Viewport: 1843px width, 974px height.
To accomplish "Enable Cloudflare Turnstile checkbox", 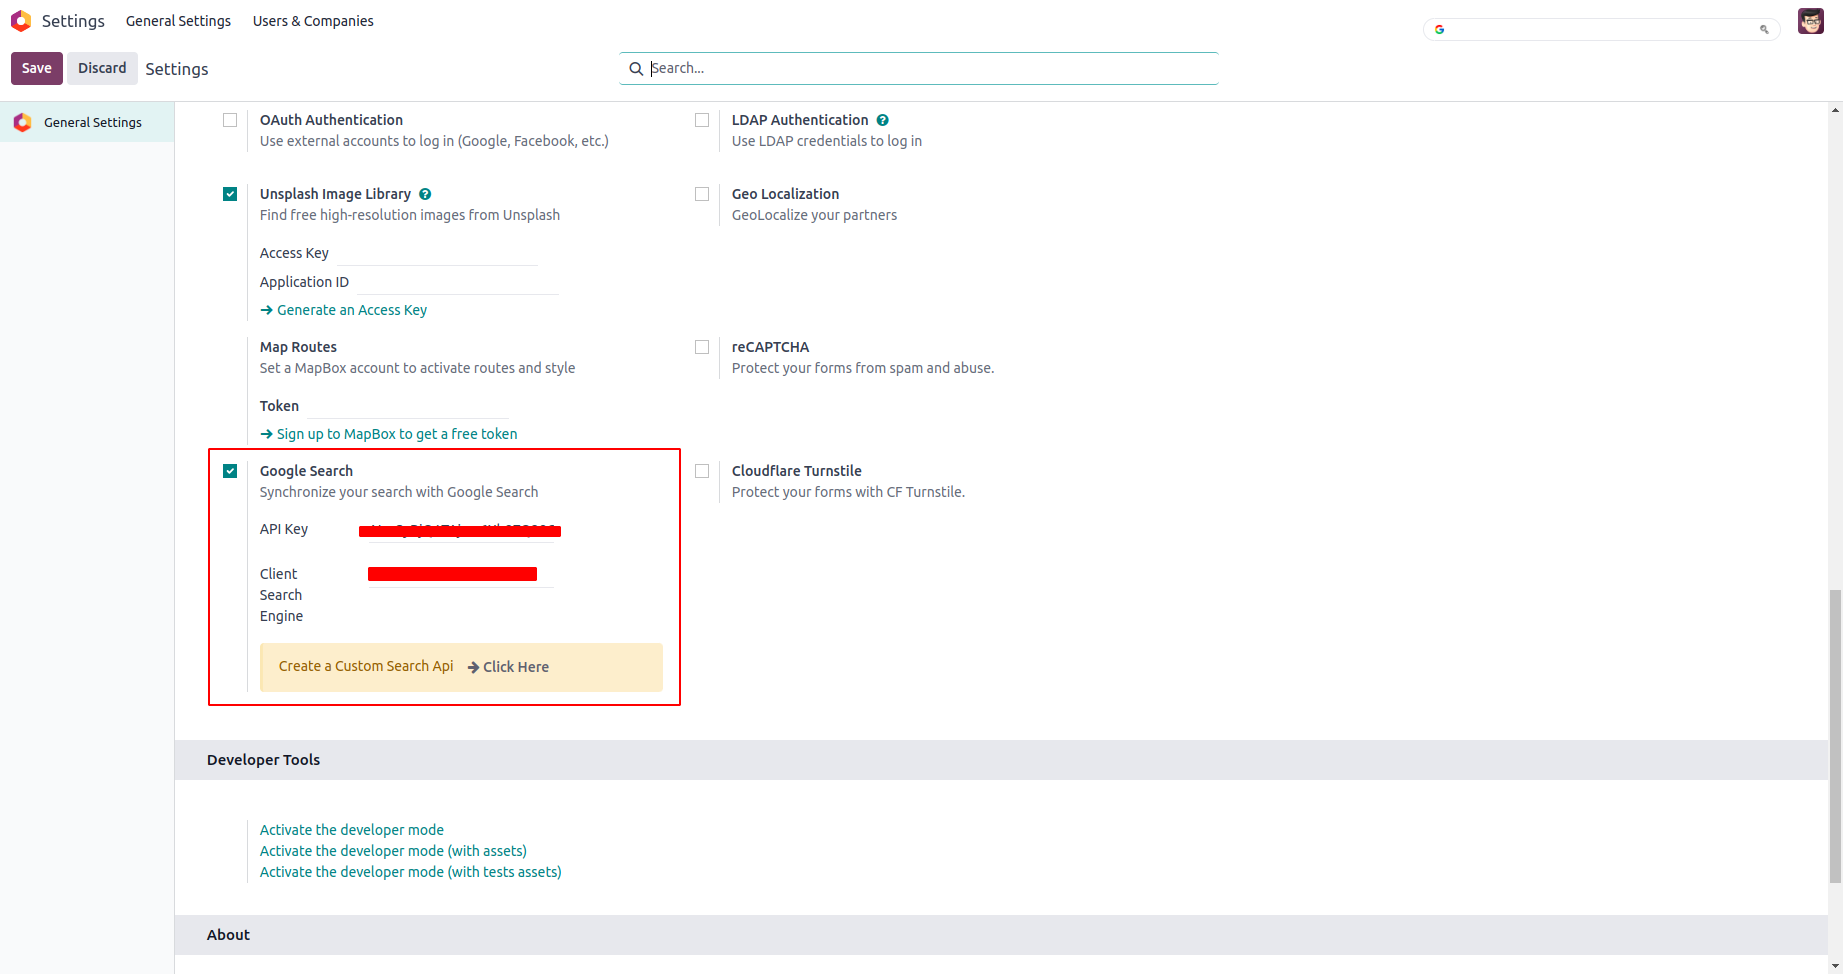I will (702, 471).
